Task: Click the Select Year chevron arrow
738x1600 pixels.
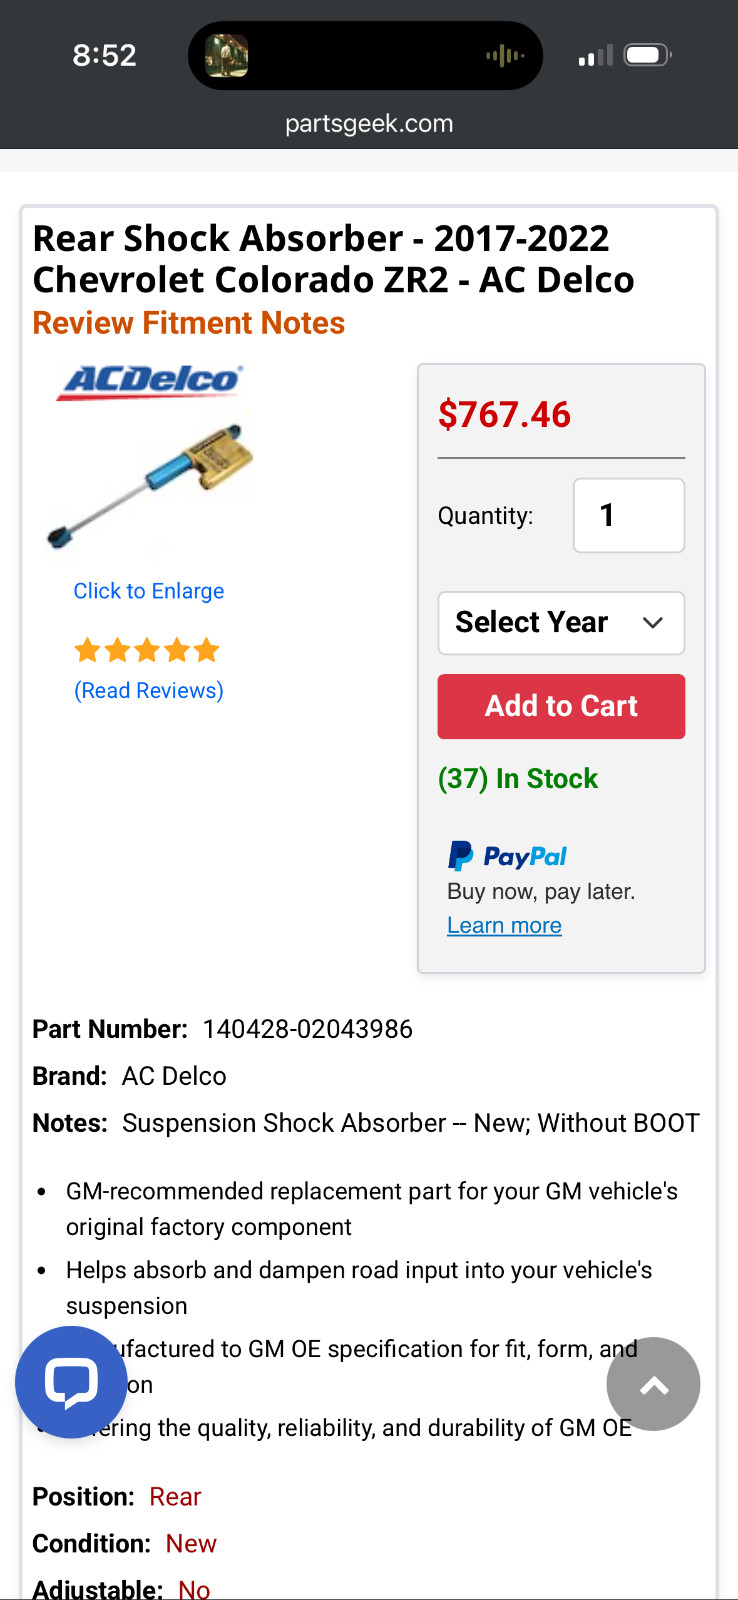Action: click(x=653, y=623)
